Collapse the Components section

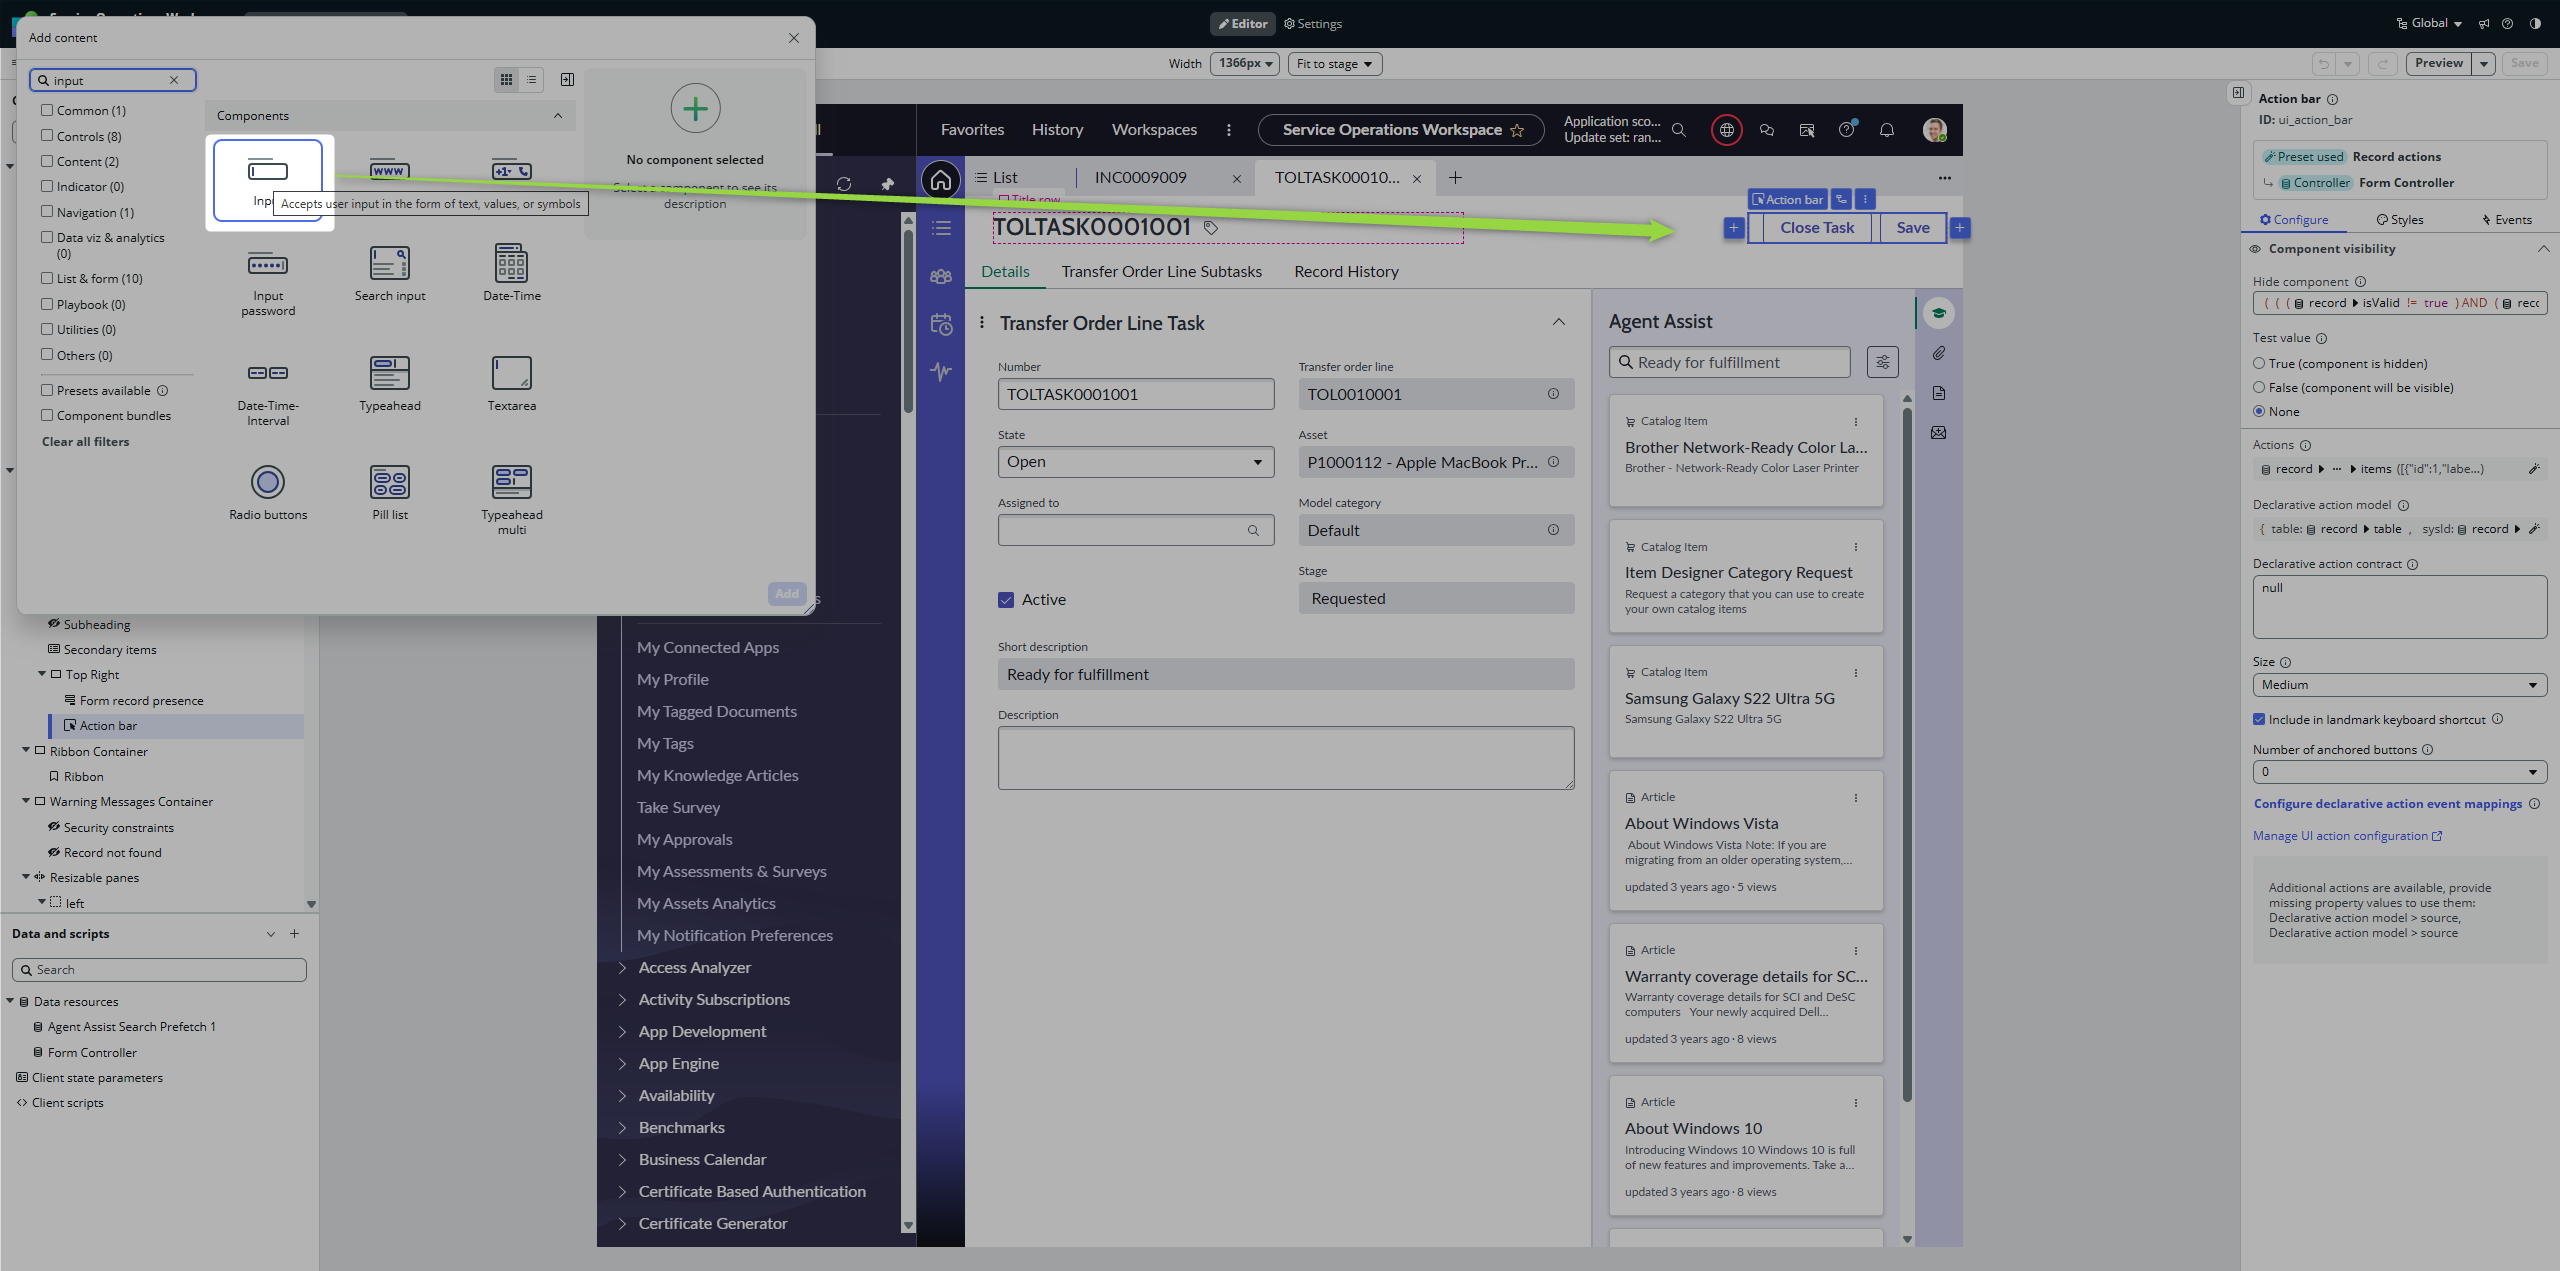pyautogui.click(x=558, y=116)
